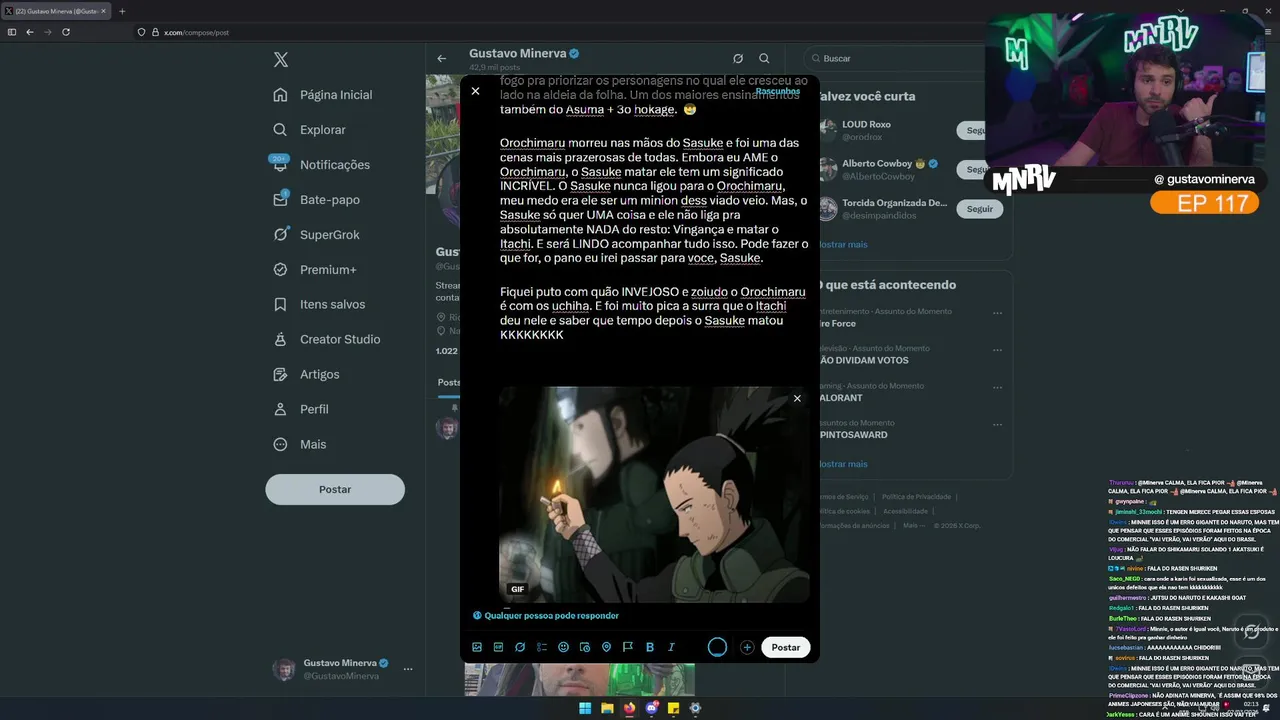Open Acessibilidade footer link
The height and width of the screenshot is (720, 1280).
(x=906, y=511)
